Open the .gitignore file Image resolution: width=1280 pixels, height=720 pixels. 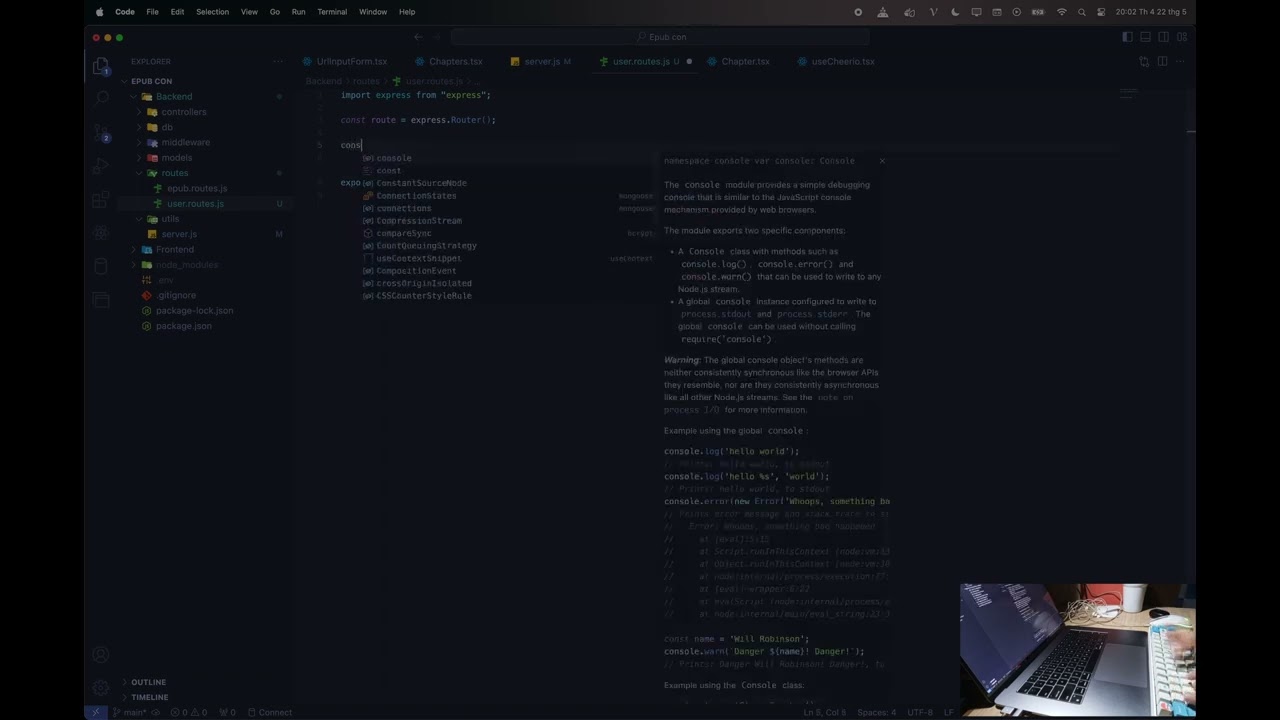[x=176, y=295]
